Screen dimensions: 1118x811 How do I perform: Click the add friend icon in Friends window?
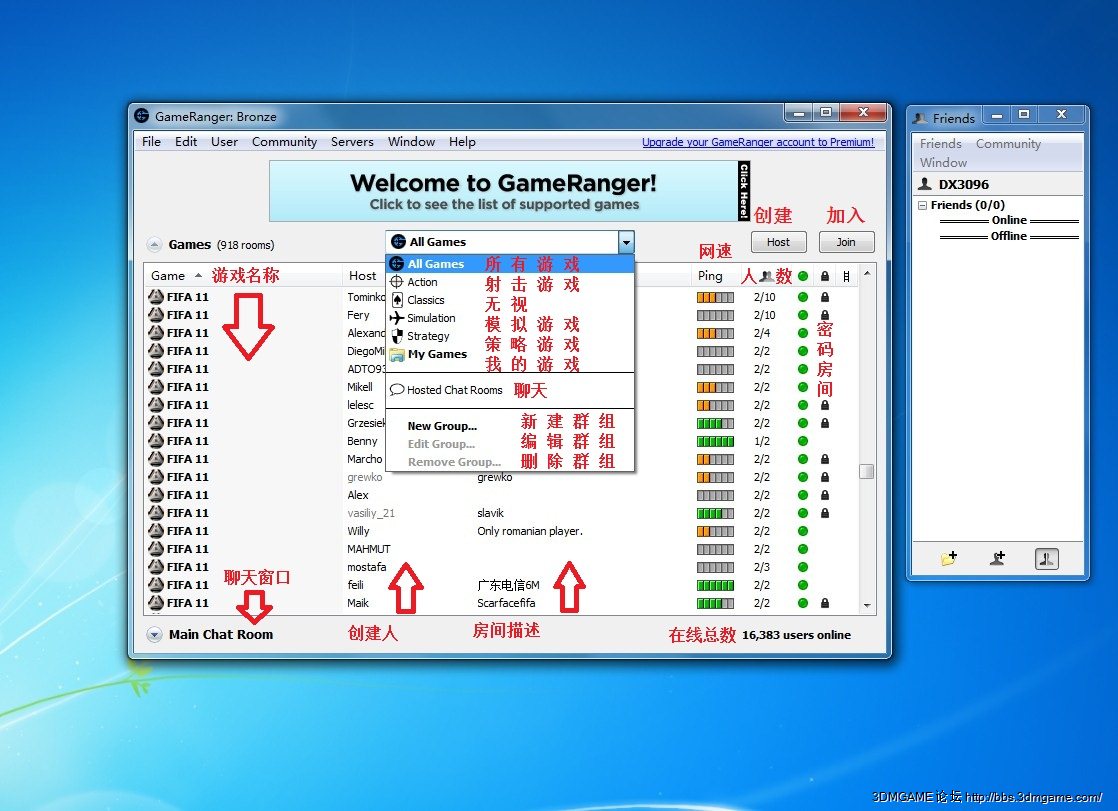(x=997, y=559)
